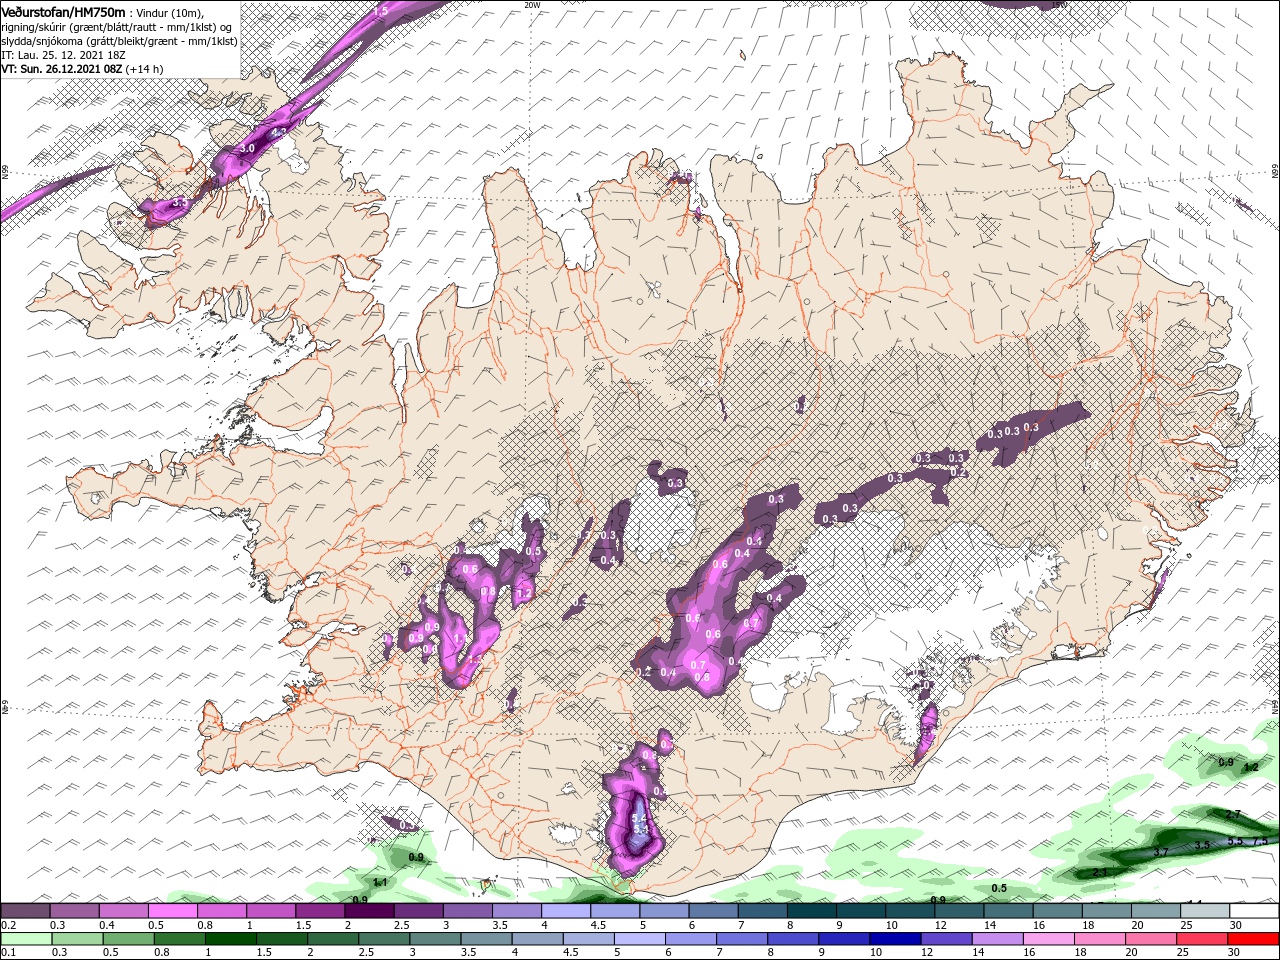Pick the red 30 swatch on green-red scale

coord(1253,939)
